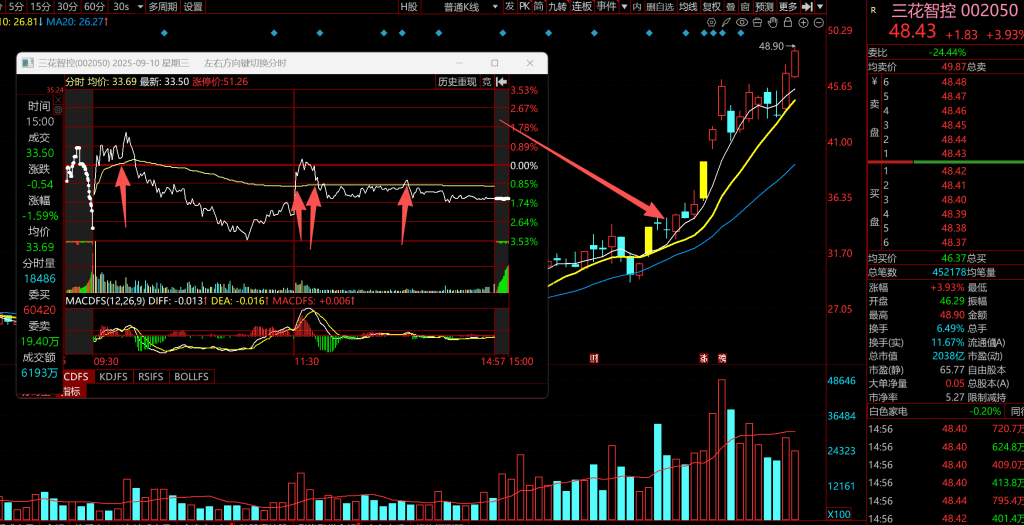
Task: Switch to the KDJFS indicator tab
Action: [x=113, y=377]
